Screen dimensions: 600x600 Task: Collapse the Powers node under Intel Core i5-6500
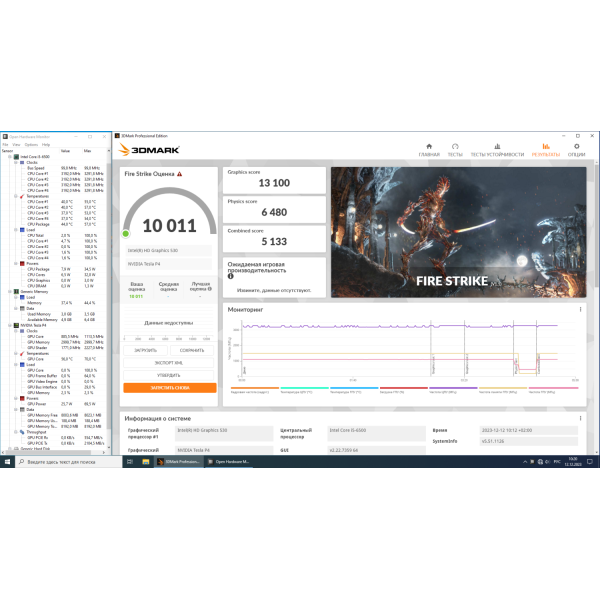coord(16,264)
